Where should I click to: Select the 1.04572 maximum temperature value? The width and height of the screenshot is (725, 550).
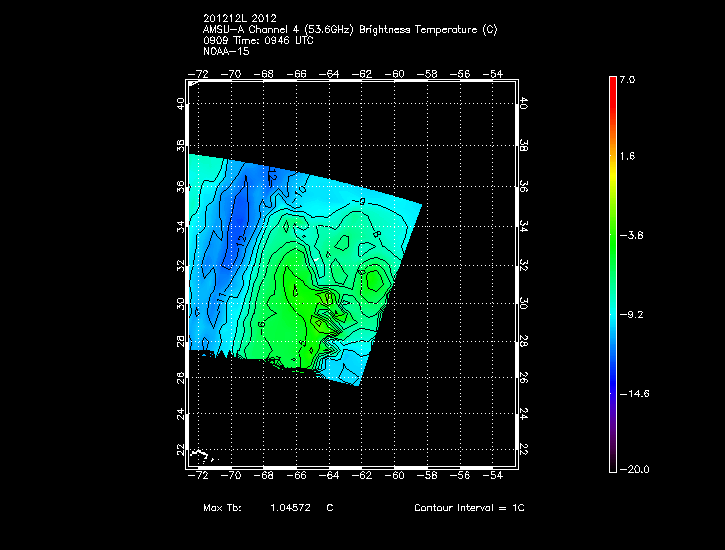(x=290, y=508)
